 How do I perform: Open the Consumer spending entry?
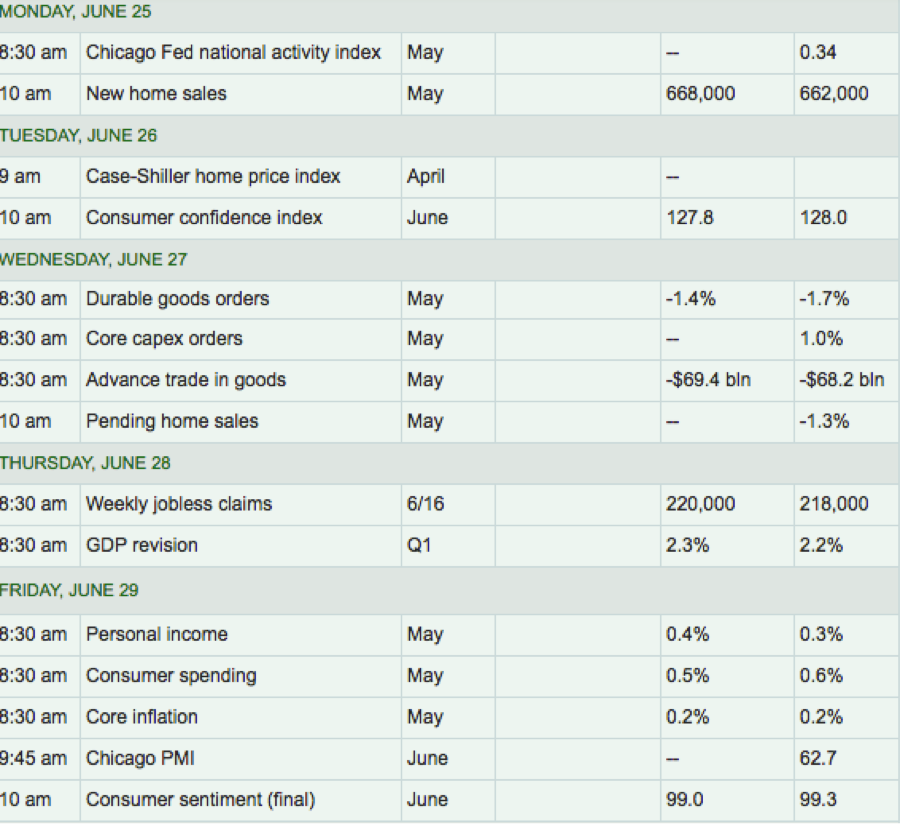point(171,676)
